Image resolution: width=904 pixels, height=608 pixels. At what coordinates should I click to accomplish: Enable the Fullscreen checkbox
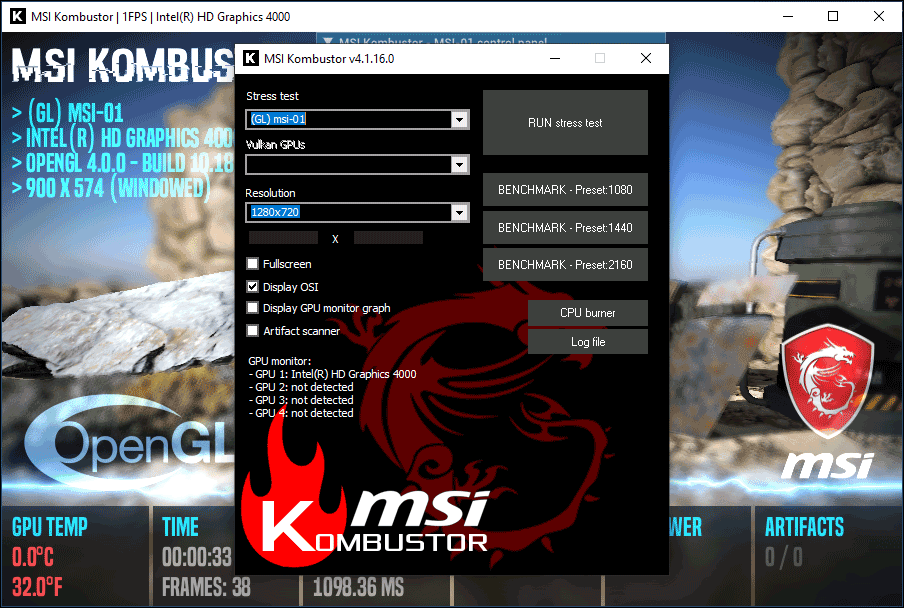click(x=253, y=264)
